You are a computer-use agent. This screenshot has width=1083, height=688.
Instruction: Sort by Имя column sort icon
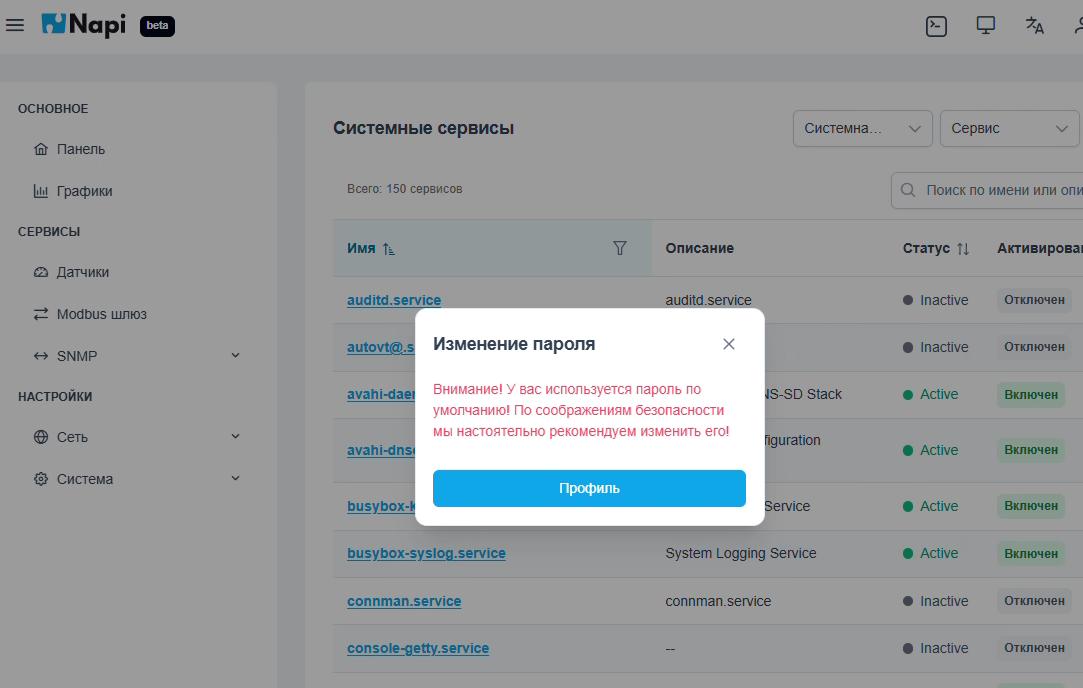pyautogui.click(x=389, y=249)
